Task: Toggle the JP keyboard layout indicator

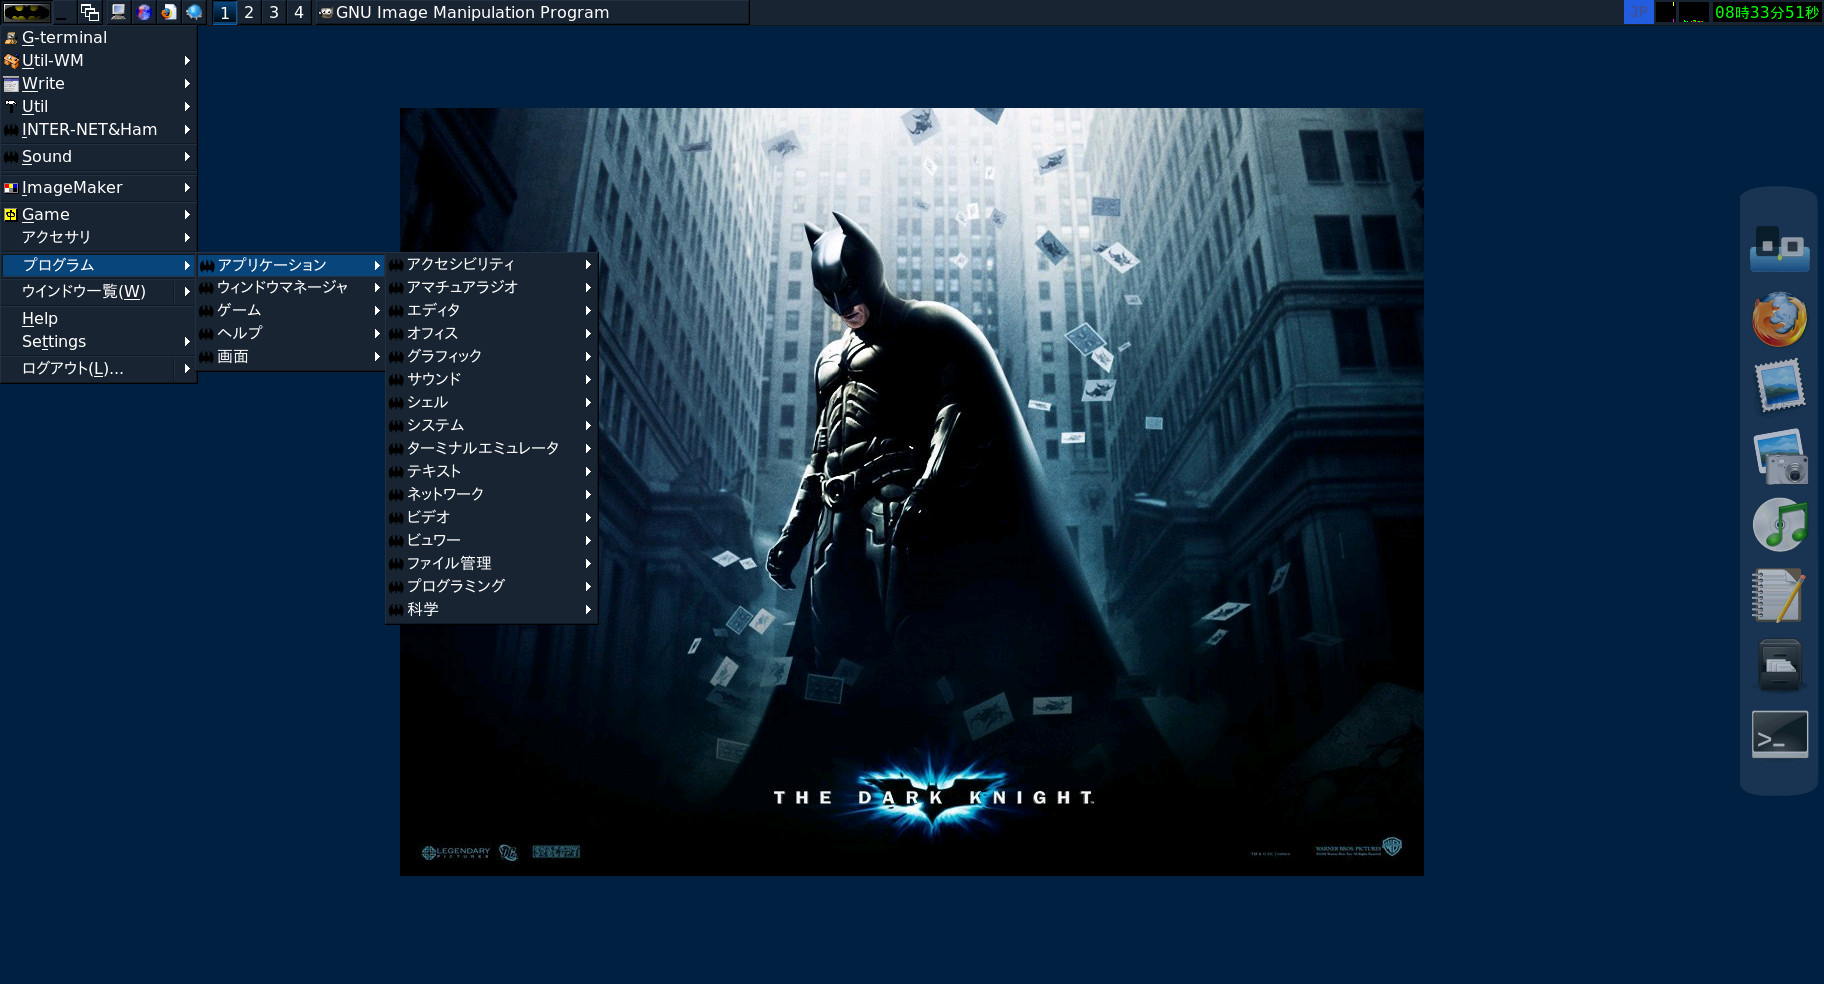Action: pyautogui.click(x=1638, y=12)
